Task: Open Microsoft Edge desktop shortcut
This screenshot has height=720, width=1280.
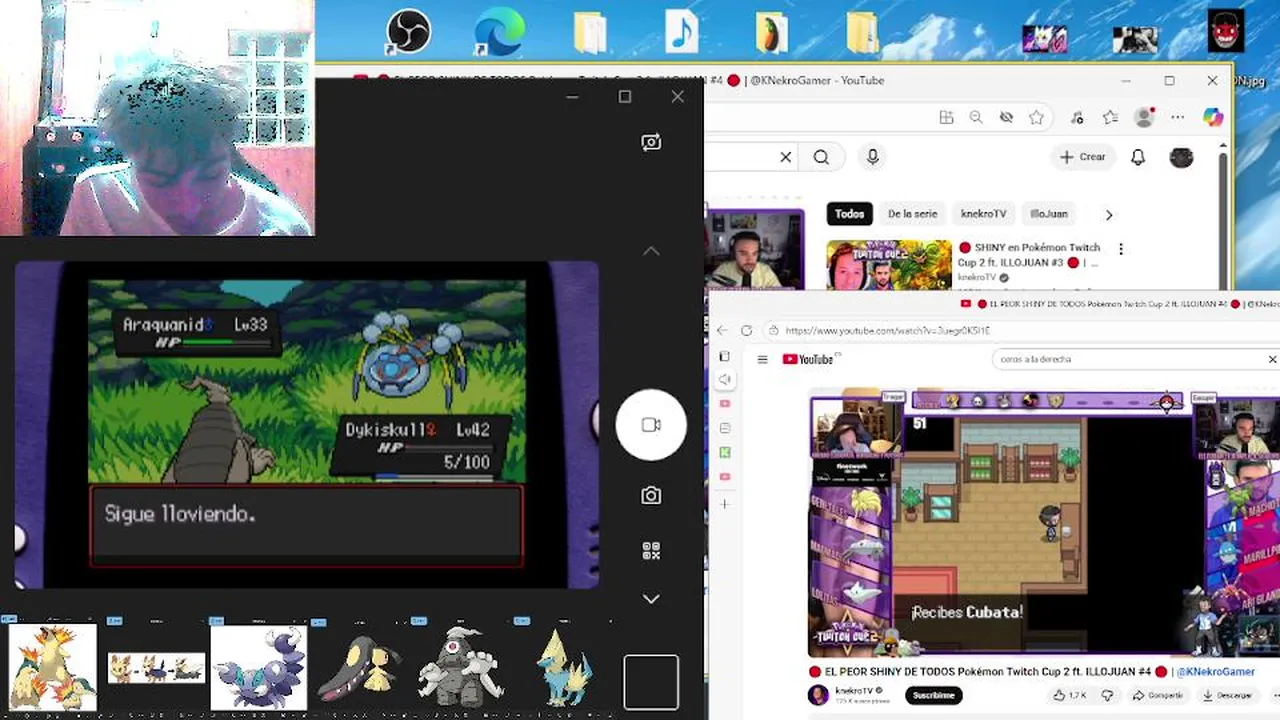Action: 499,31
